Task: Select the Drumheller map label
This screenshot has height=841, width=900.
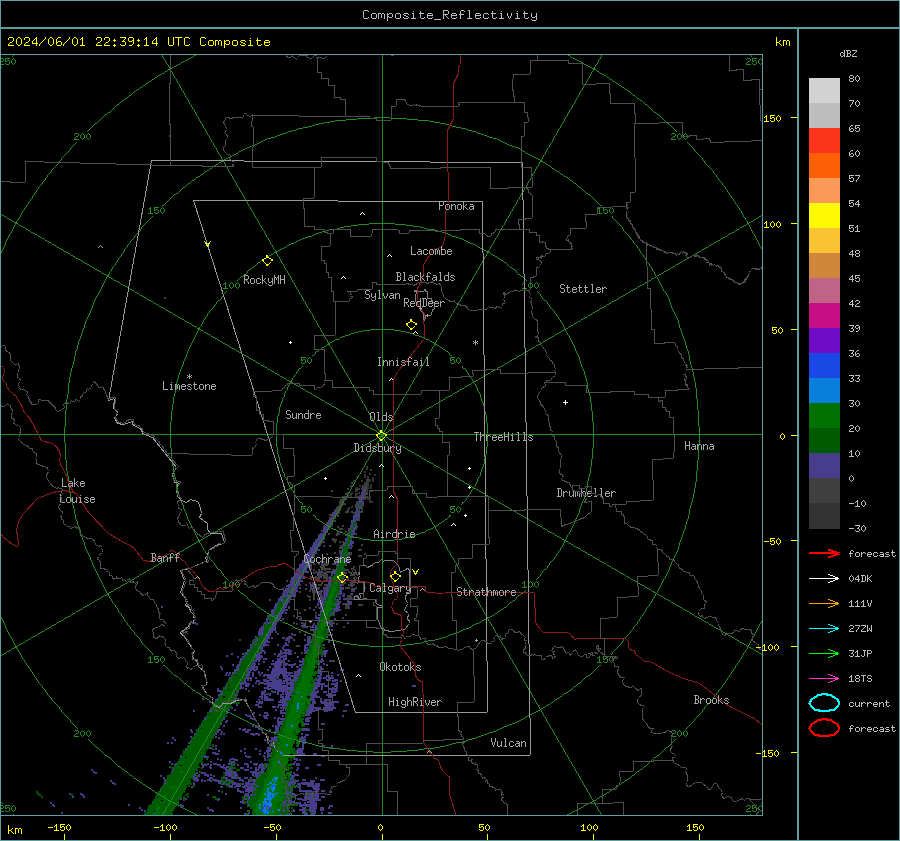Action: [586, 493]
